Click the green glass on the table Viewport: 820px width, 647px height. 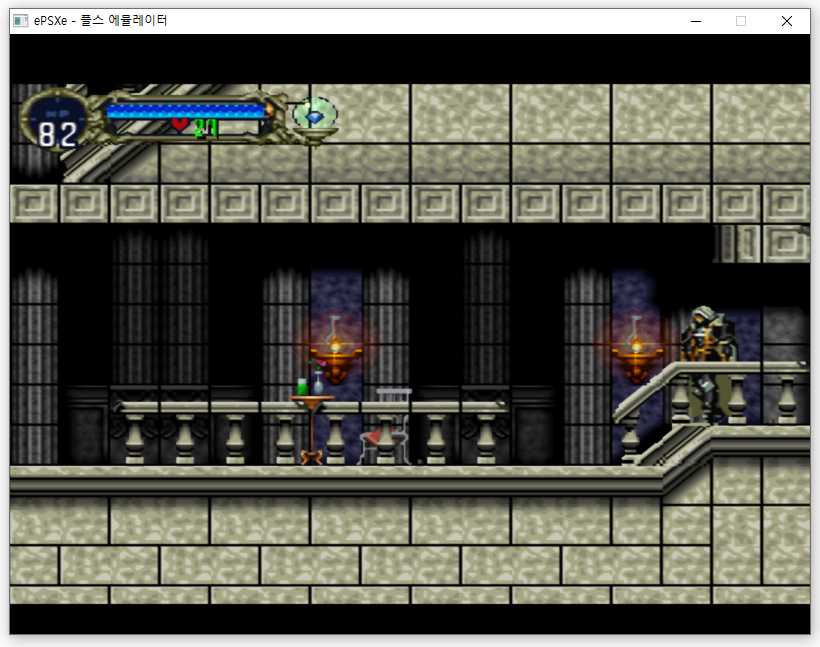tap(302, 387)
